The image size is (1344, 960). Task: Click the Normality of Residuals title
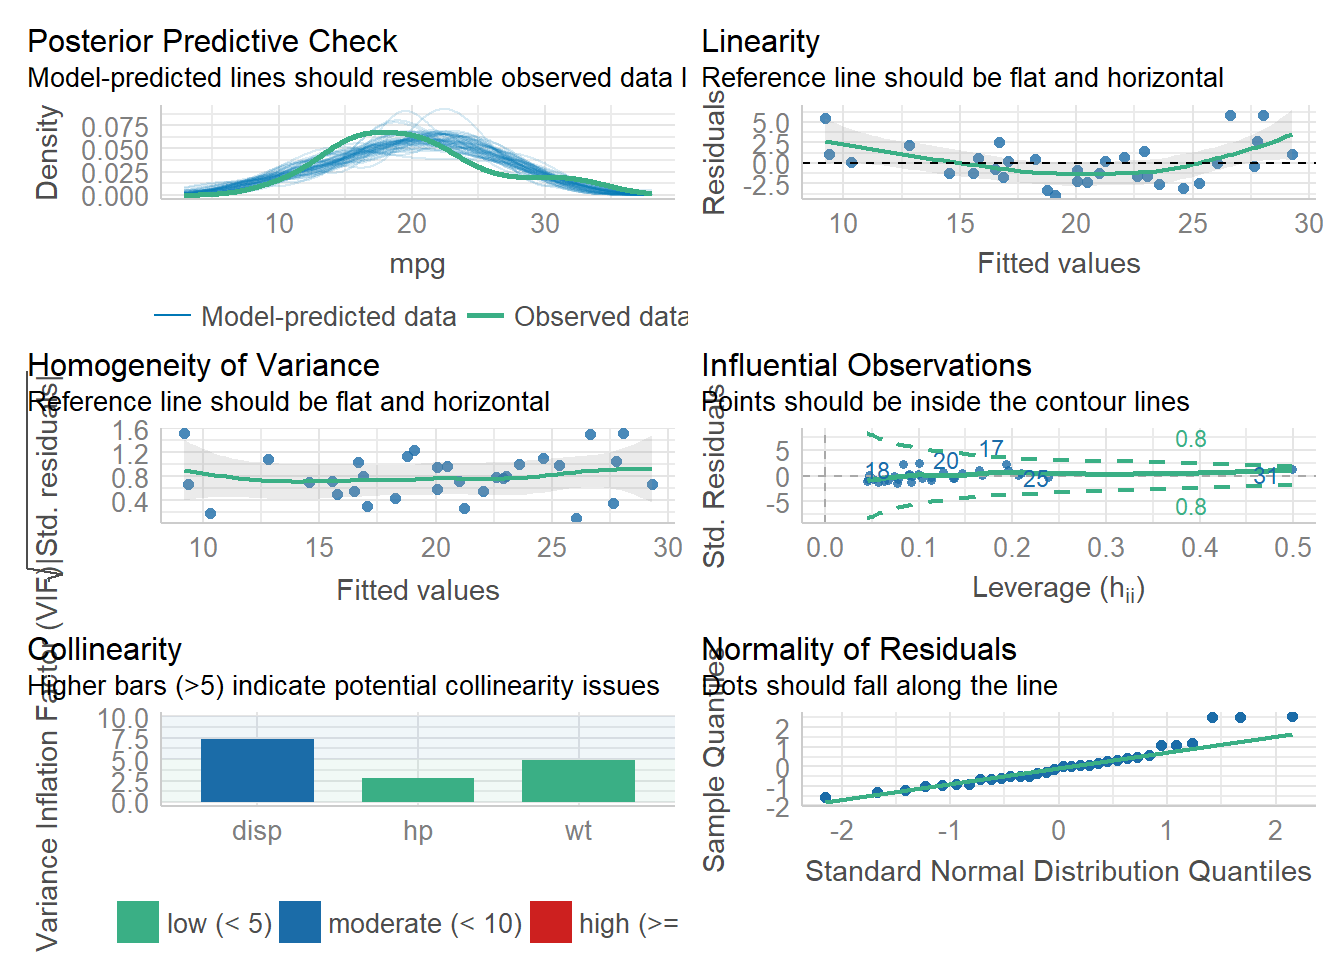click(x=859, y=650)
